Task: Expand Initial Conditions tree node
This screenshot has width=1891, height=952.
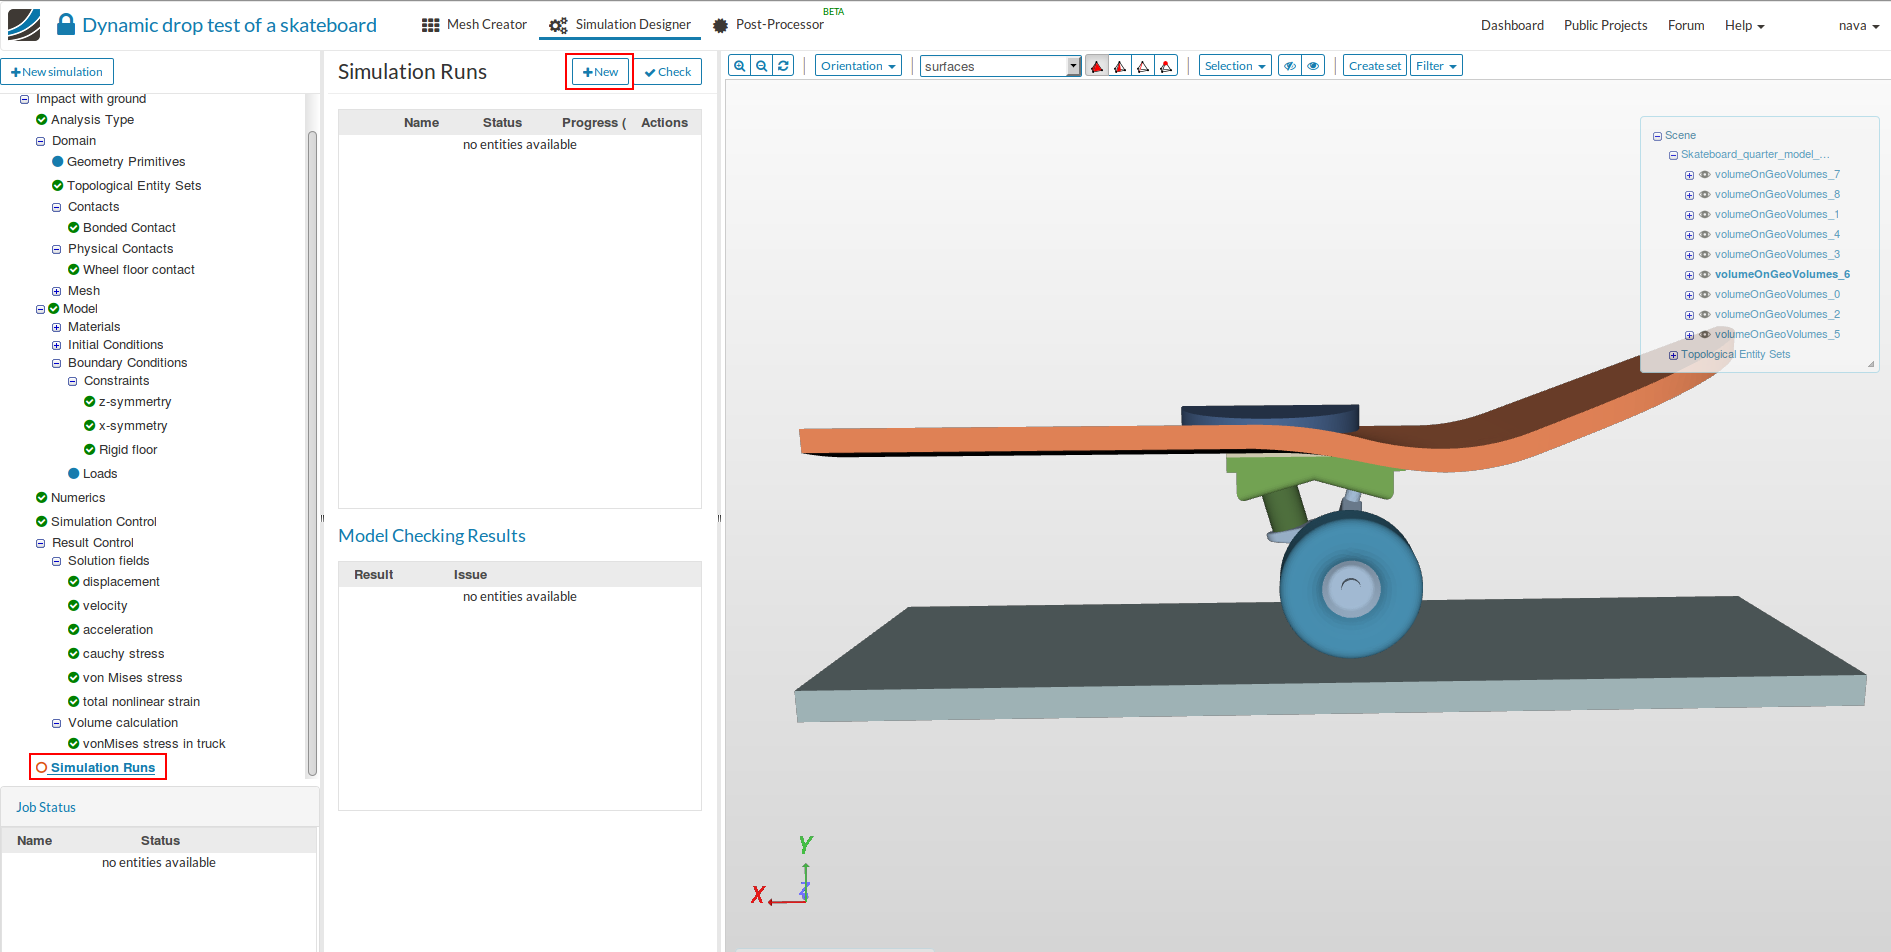Action: (56, 346)
